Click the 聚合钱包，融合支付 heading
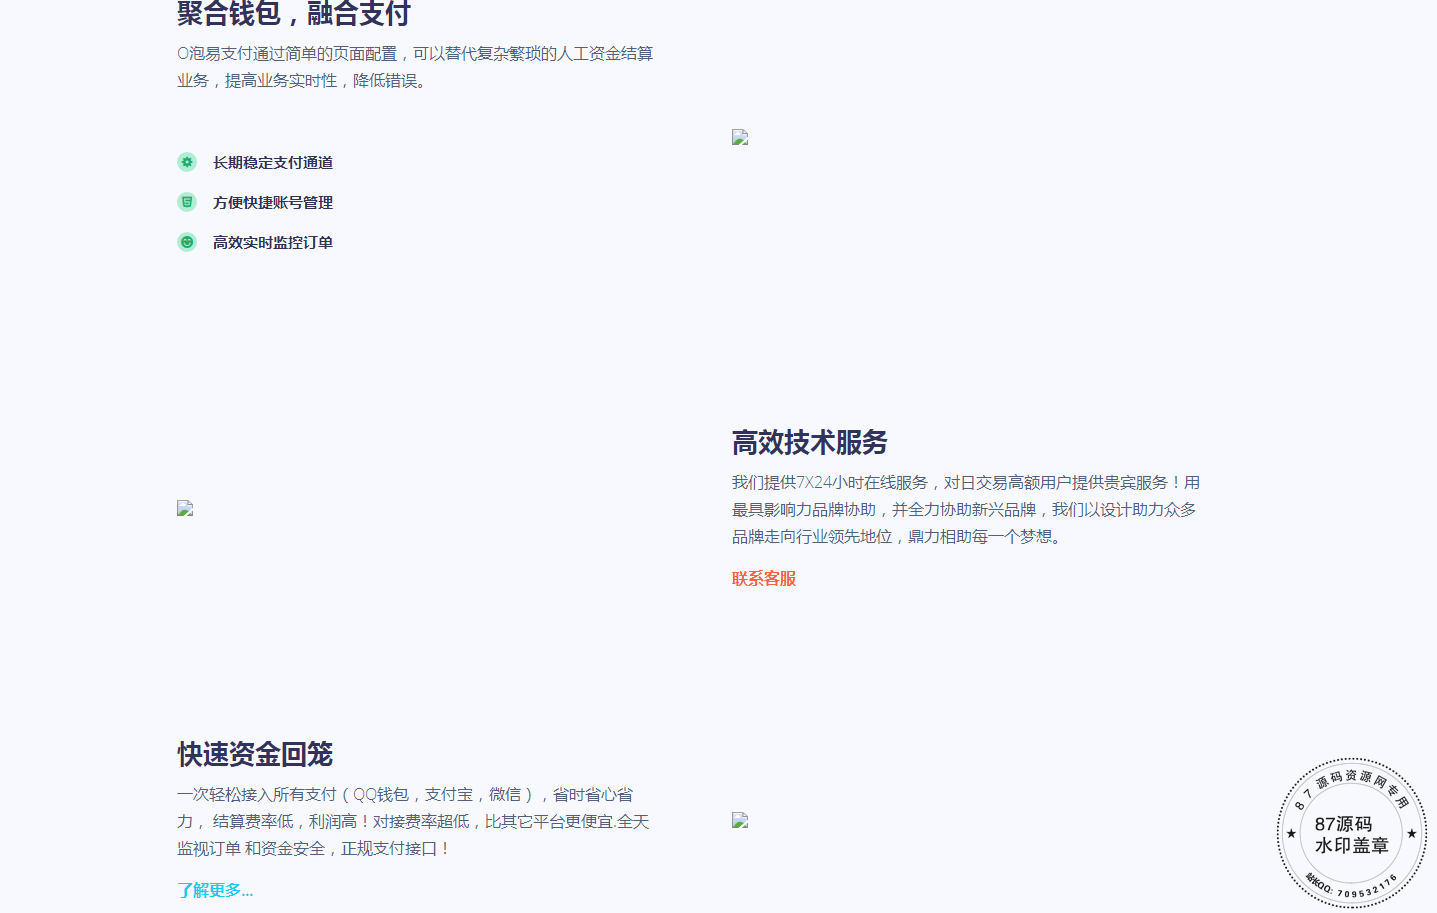Viewport: 1437px width, 913px height. pos(294,14)
